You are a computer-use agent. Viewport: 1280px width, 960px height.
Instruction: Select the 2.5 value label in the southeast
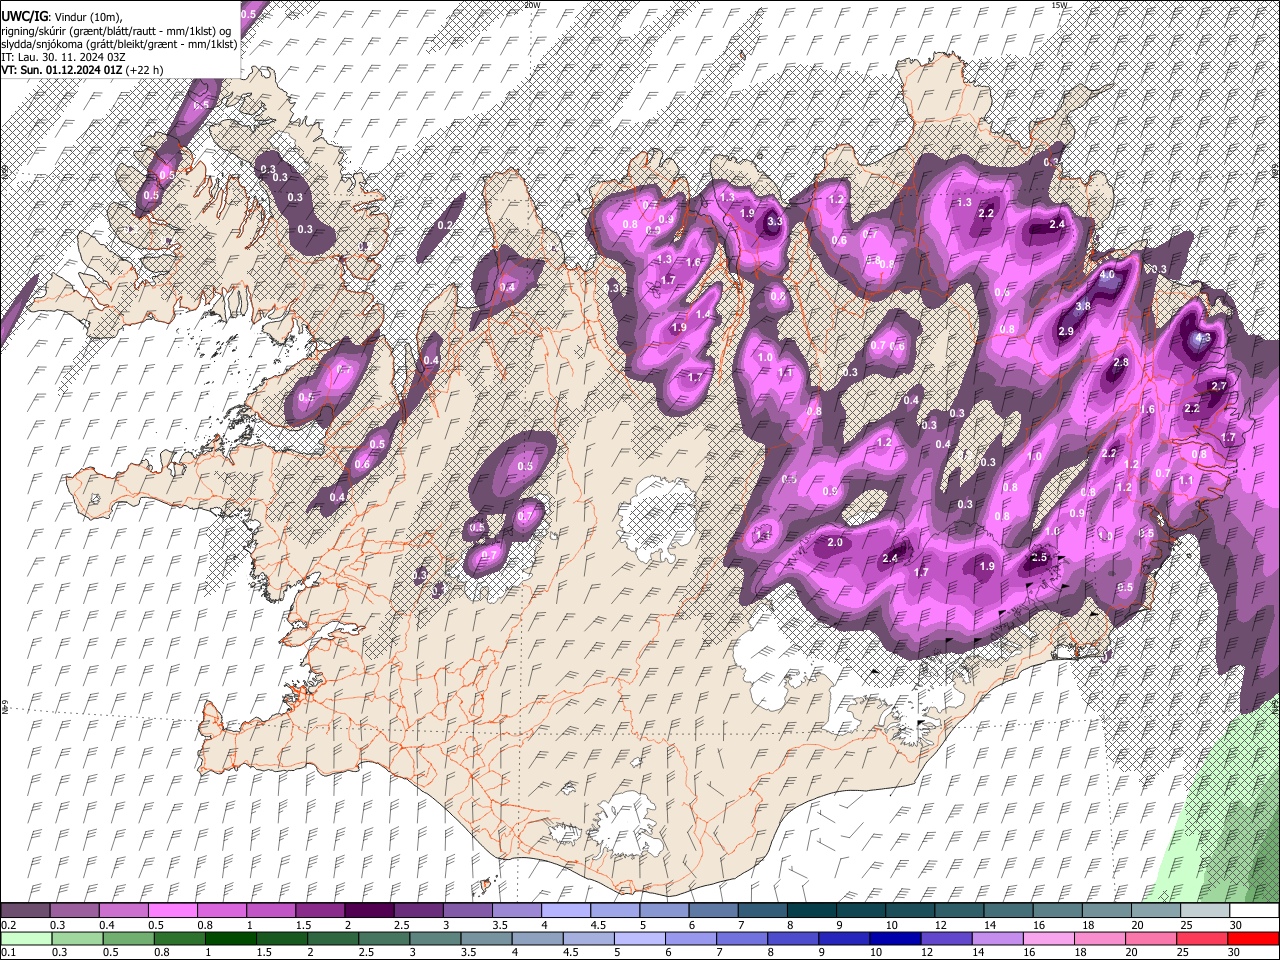(1039, 558)
